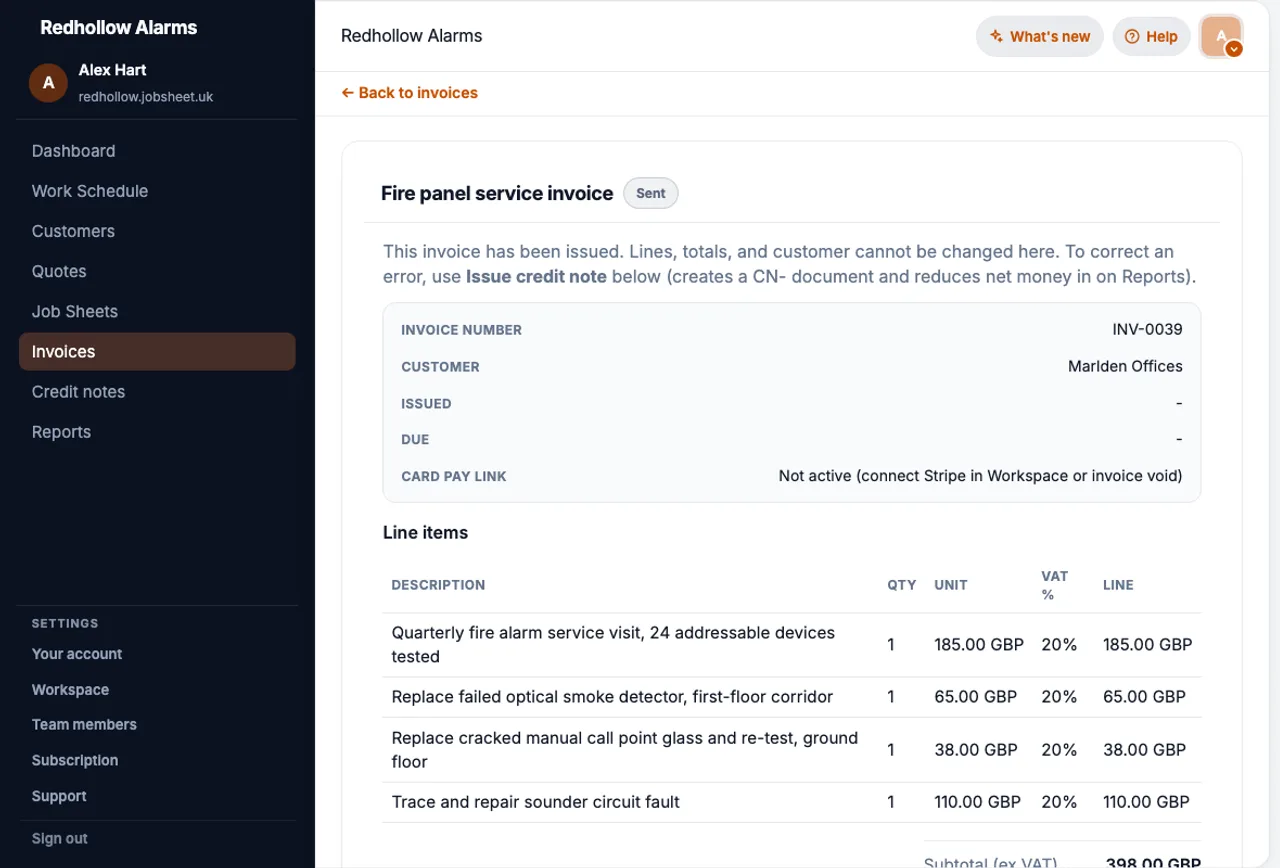
Task: Click Sign out
Action: click(x=60, y=839)
